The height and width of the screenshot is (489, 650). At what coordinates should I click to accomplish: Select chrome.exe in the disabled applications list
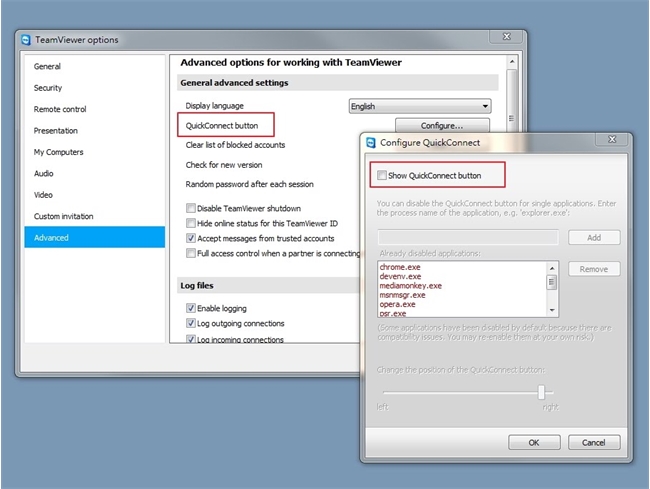pyautogui.click(x=400, y=267)
